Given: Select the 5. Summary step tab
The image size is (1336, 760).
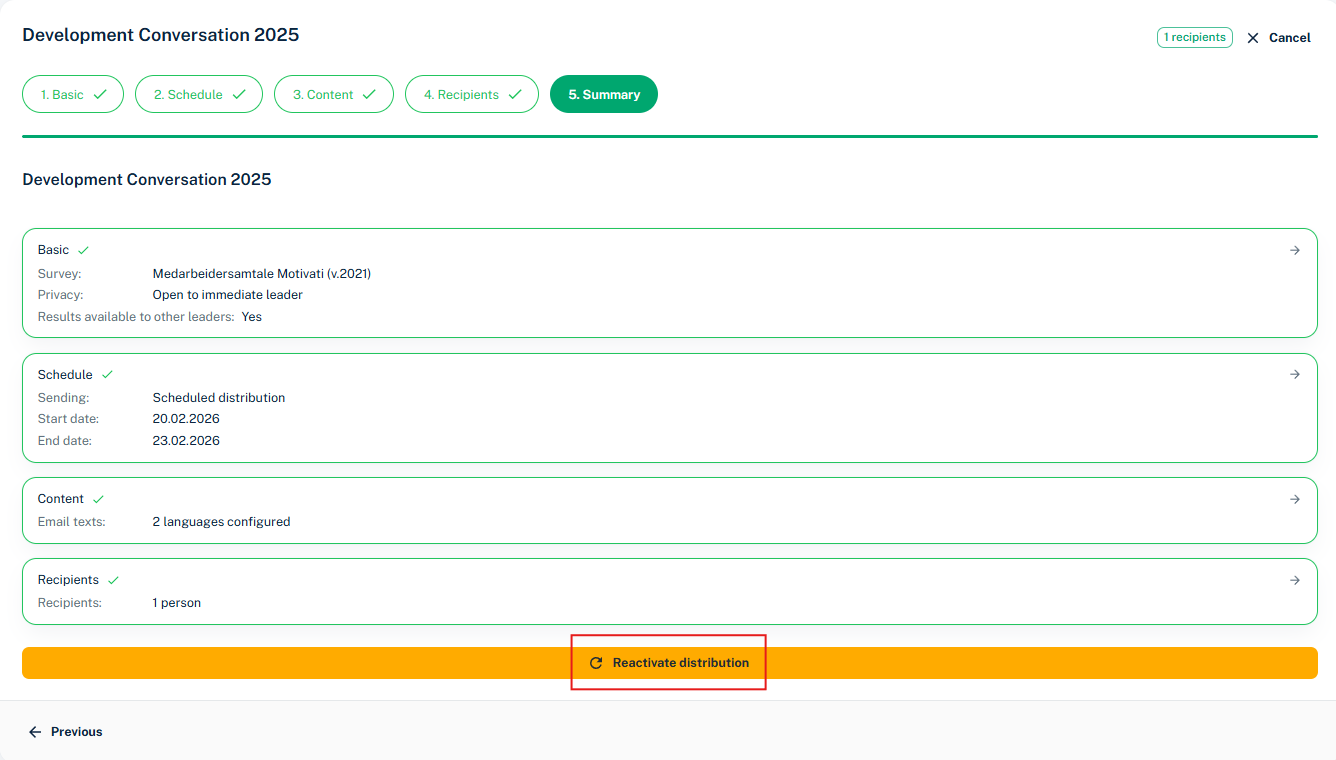Looking at the screenshot, I should [x=604, y=95].
